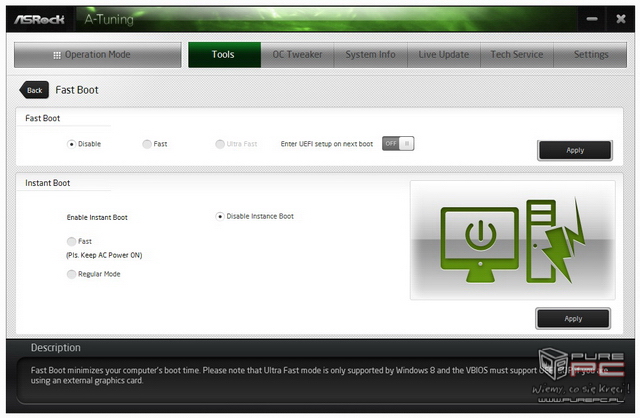
Task: Select Regular Mode for Instant Boot
Action: [71, 274]
